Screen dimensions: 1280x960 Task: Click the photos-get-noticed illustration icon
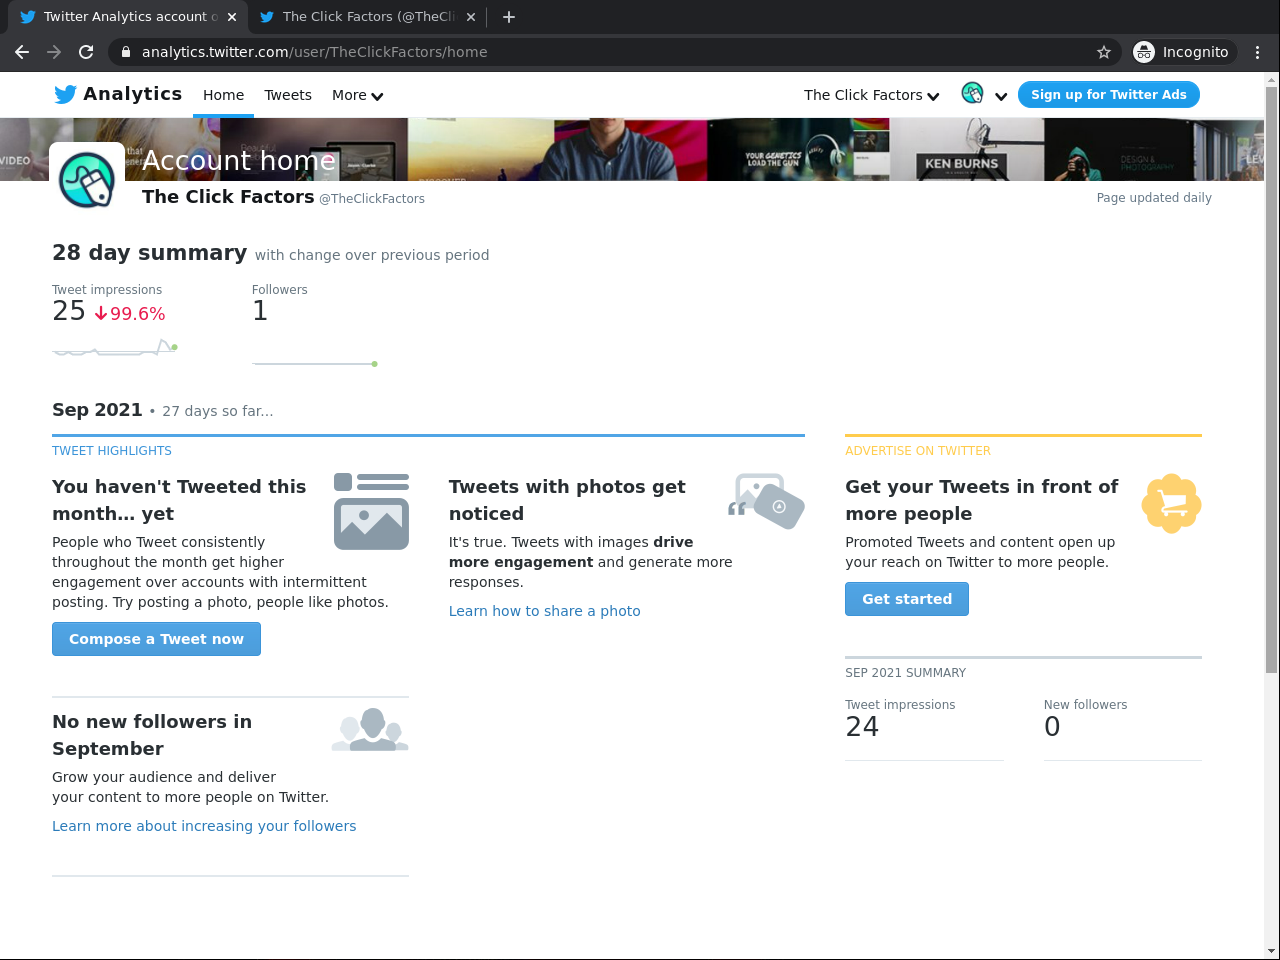pyautogui.click(x=766, y=501)
